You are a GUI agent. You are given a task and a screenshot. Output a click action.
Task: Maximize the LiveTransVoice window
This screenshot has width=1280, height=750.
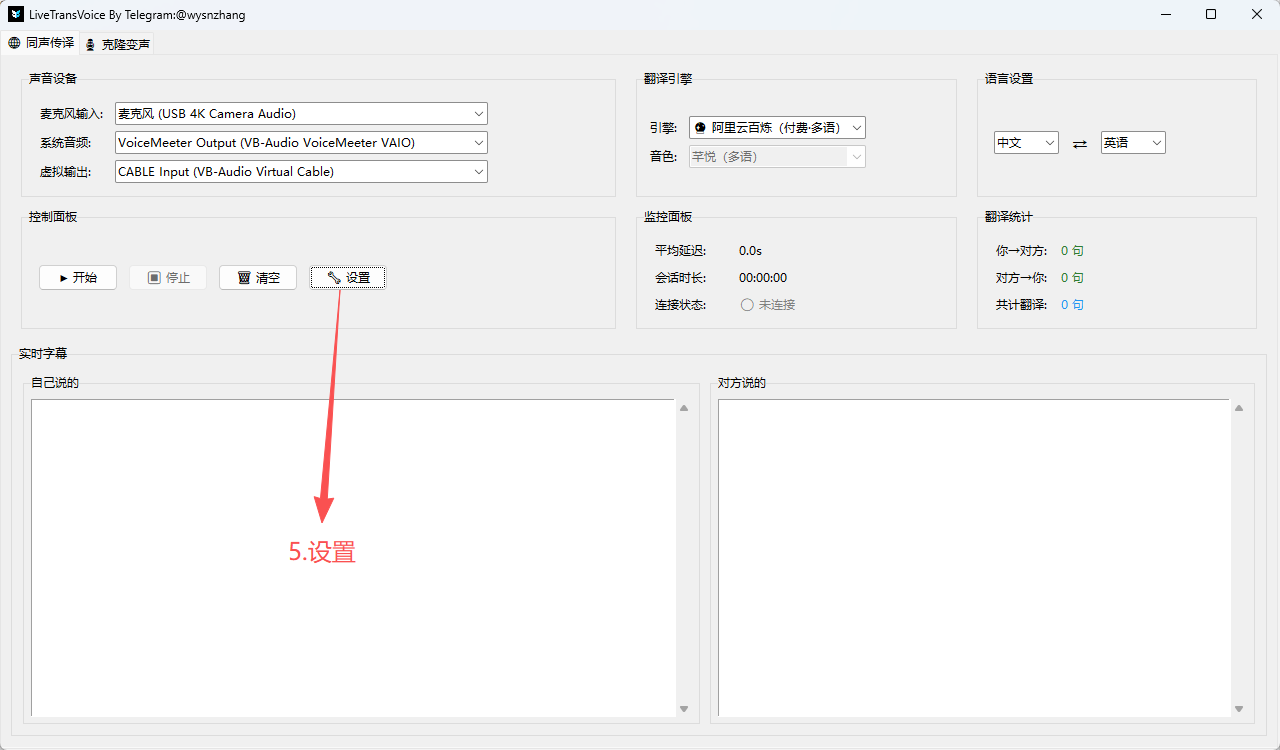(1211, 14)
